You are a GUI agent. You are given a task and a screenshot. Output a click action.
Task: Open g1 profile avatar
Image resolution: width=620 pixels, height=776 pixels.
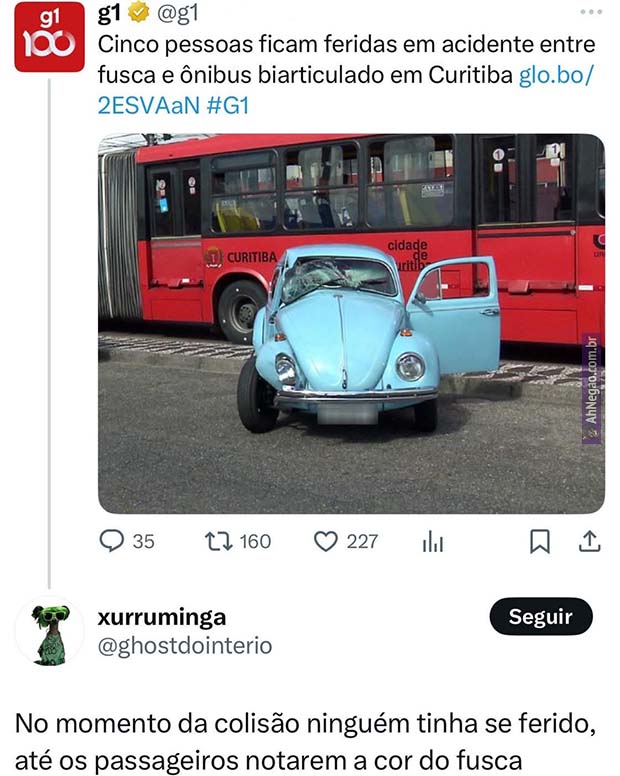[x=49, y=36]
